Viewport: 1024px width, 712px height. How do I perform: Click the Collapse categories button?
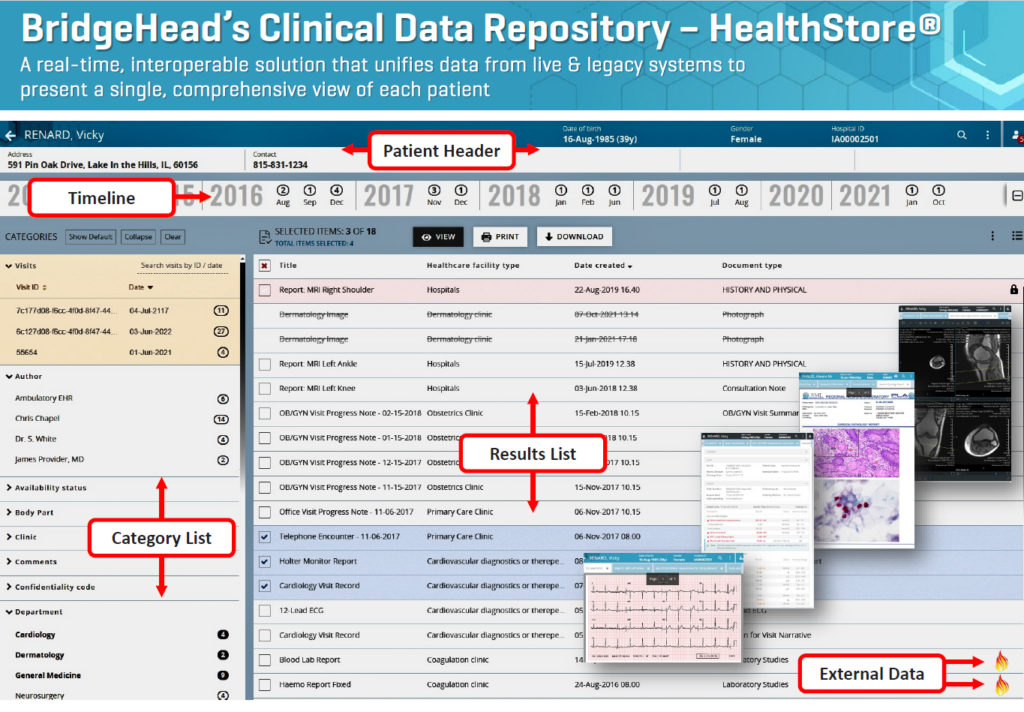tap(138, 237)
